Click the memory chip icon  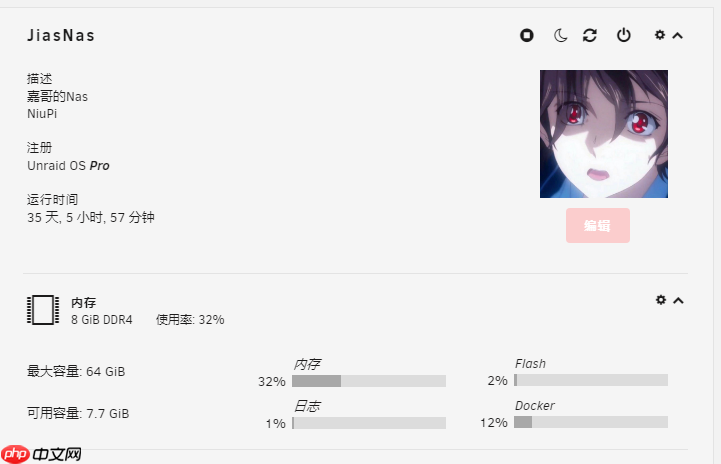pyautogui.click(x=42, y=310)
